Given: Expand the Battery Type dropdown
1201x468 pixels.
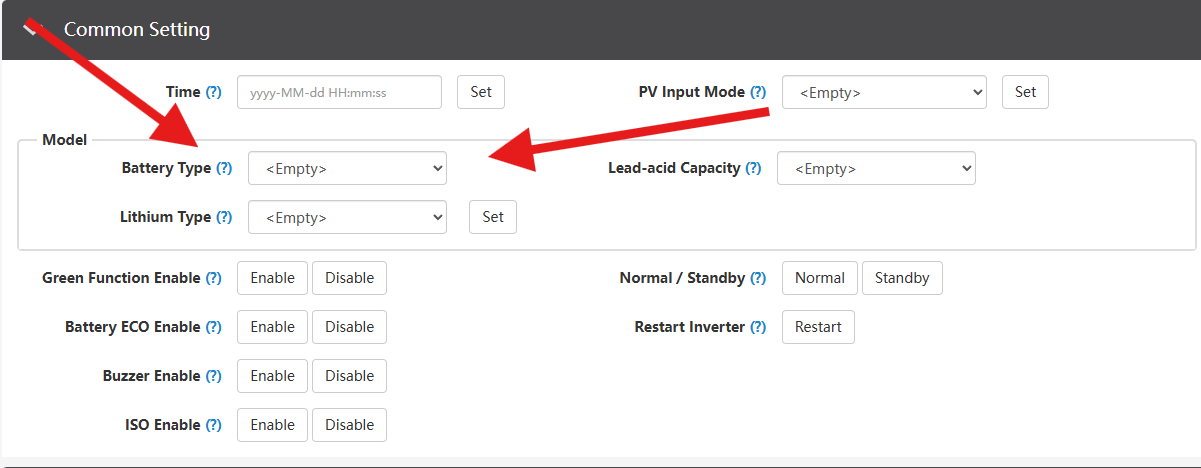Looking at the screenshot, I should pos(347,168).
